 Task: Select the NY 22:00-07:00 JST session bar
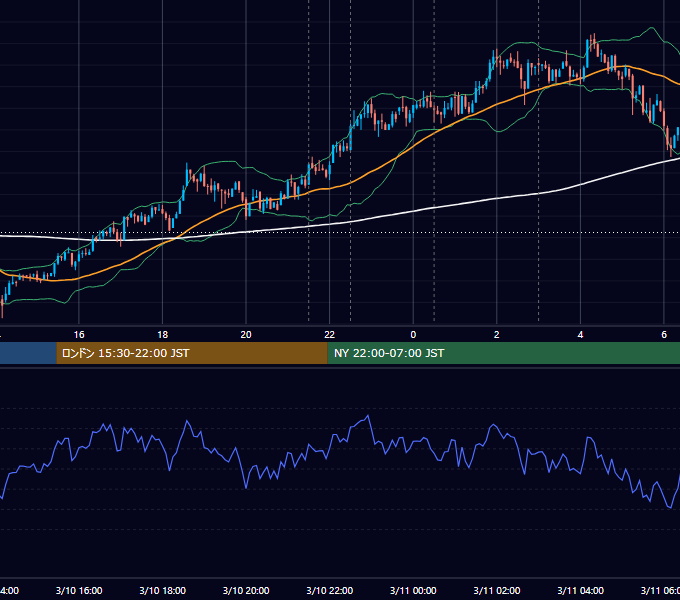pyautogui.click(x=503, y=353)
